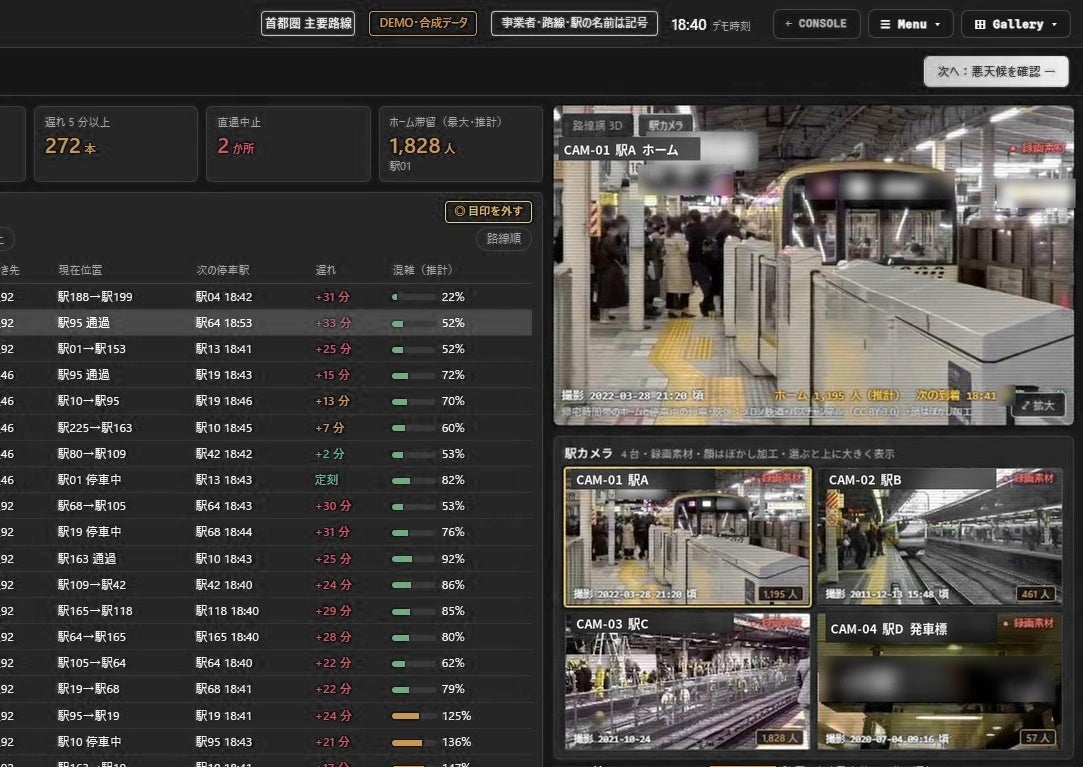Viewport: 1083px width, 767px height.
Task: Toggle the 路線順 sort chip
Action: (504, 239)
